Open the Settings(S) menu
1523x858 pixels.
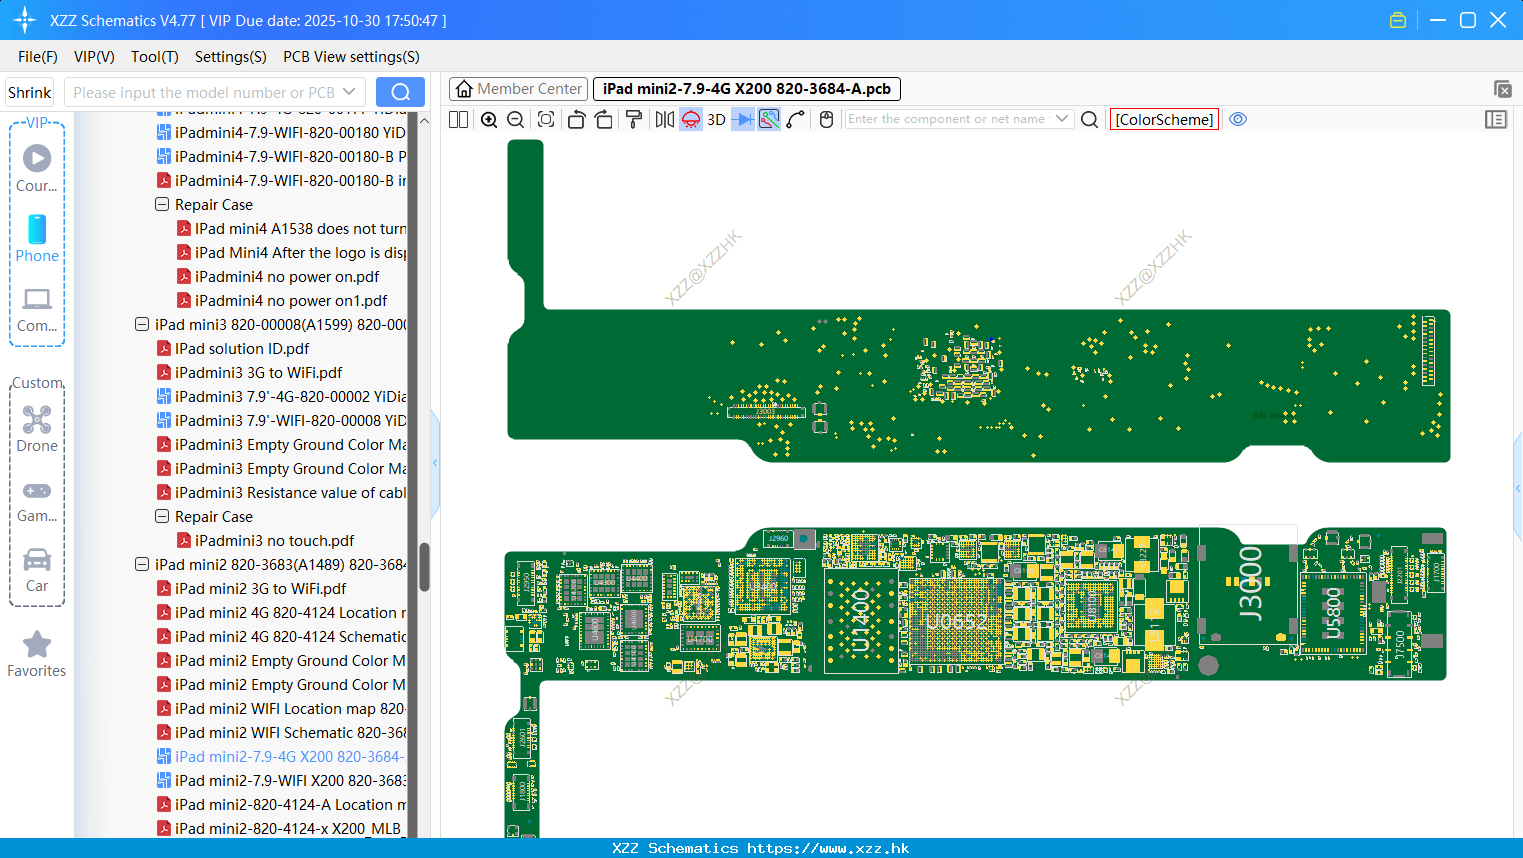click(x=231, y=57)
